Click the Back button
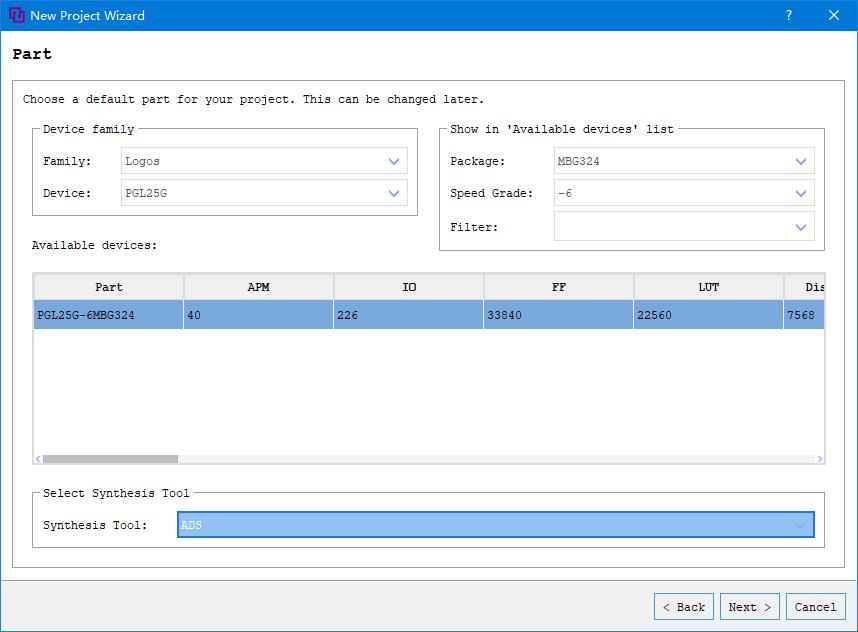Viewport: 858px width, 632px height. click(684, 607)
